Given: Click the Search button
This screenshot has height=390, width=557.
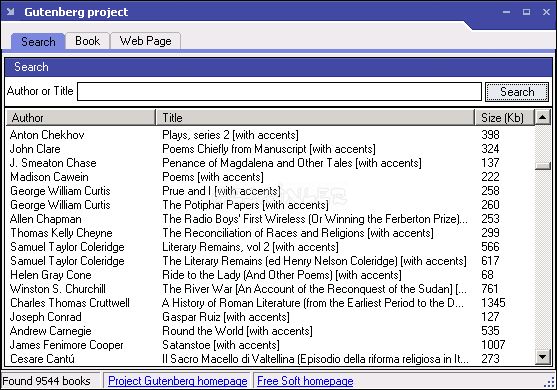Looking at the screenshot, I should 517,92.
